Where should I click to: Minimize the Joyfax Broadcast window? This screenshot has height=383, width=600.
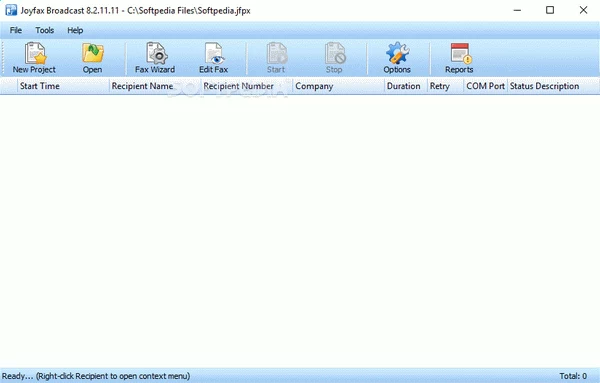click(x=517, y=10)
